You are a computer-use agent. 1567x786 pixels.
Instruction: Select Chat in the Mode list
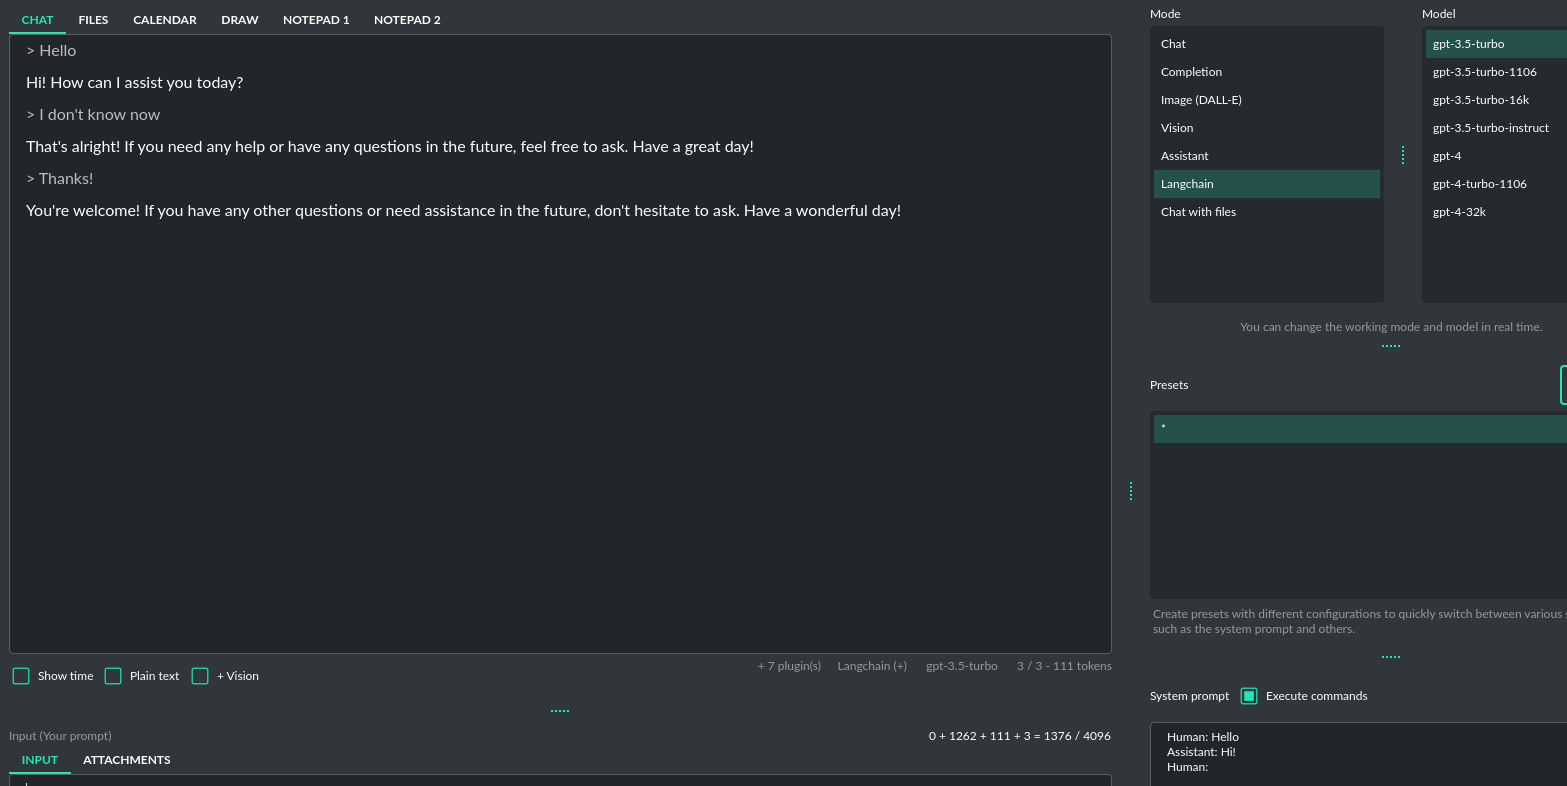click(1173, 44)
